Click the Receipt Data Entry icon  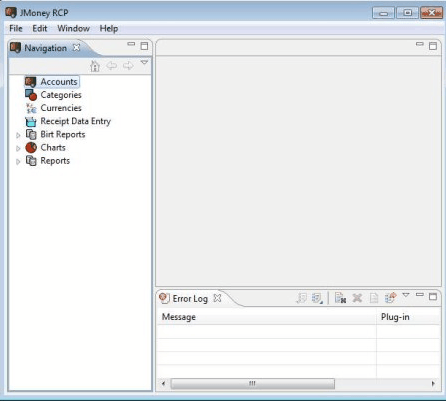pyautogui.click(x=31, y=122)
